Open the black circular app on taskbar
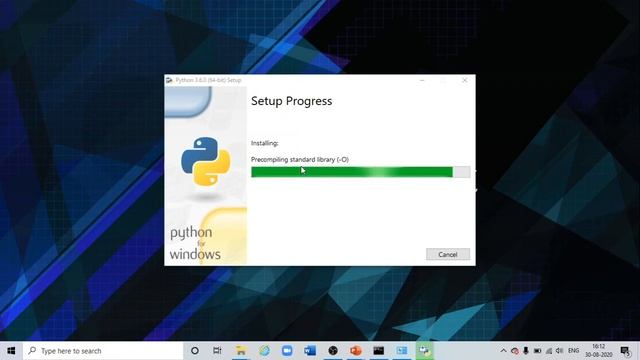The width and height of the screenshot is (640, 360). pos(333,351)
